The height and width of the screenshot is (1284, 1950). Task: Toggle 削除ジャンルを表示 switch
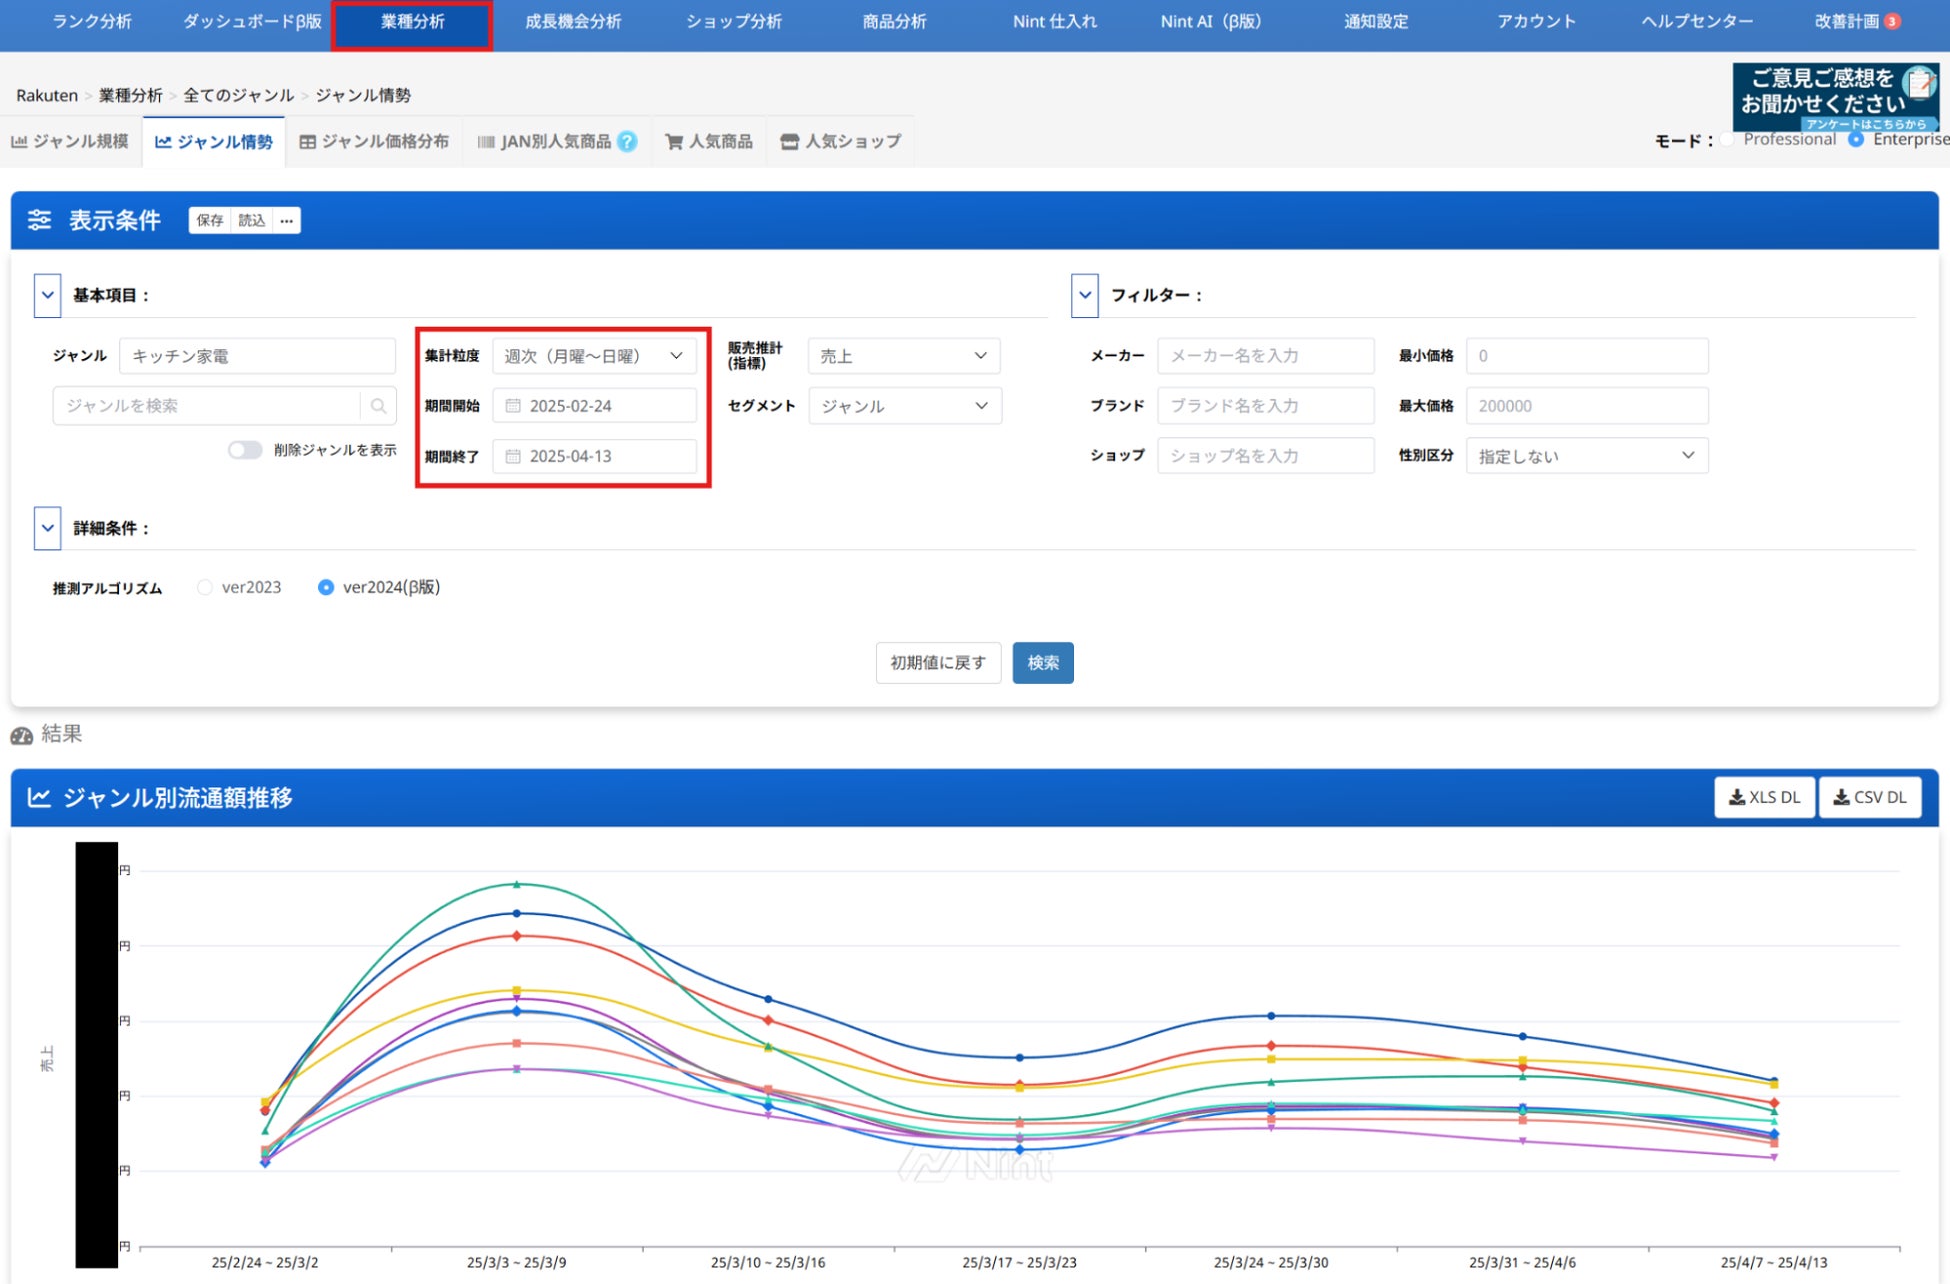click(245, 450)
